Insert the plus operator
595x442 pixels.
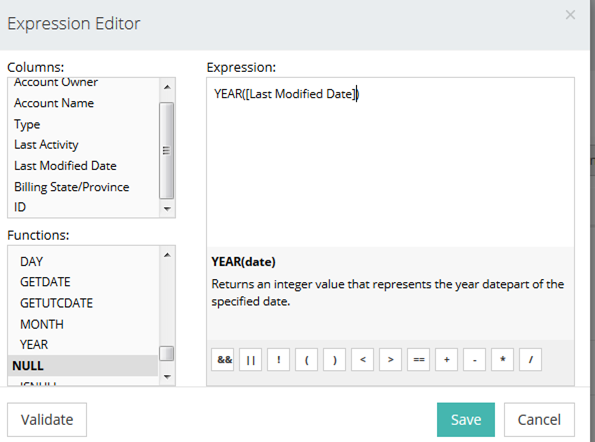(x=447, y=360)
